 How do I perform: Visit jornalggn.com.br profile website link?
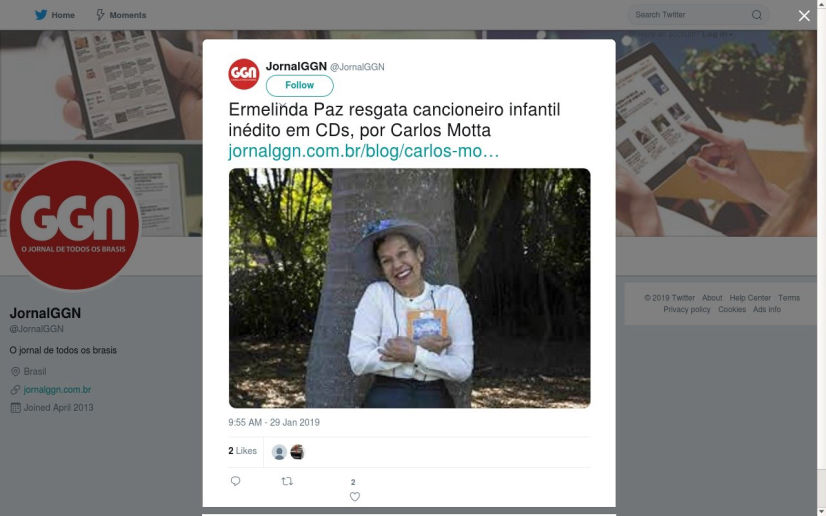point(57,390)
